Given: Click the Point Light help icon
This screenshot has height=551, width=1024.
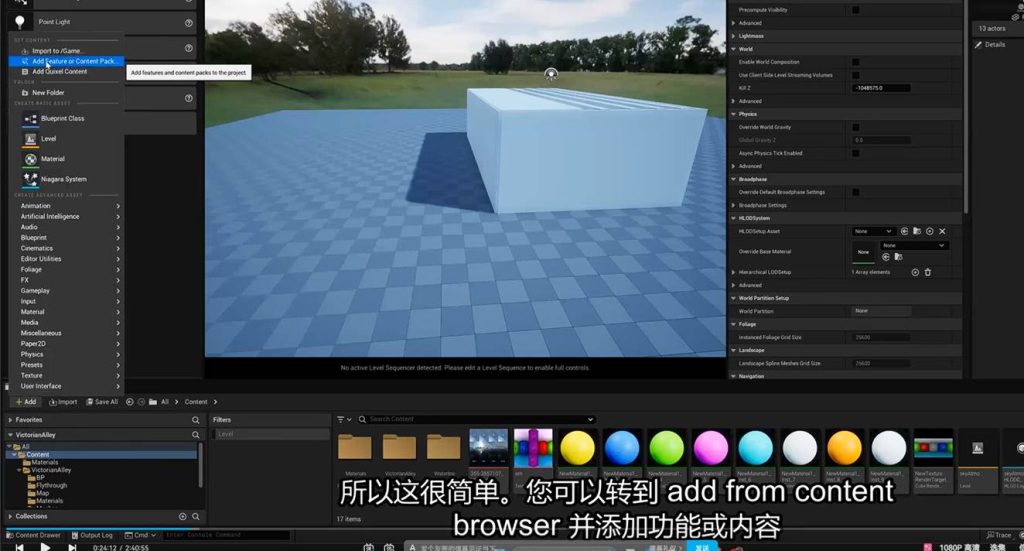Looking at the screenshot, I should (x=188, y=22).
